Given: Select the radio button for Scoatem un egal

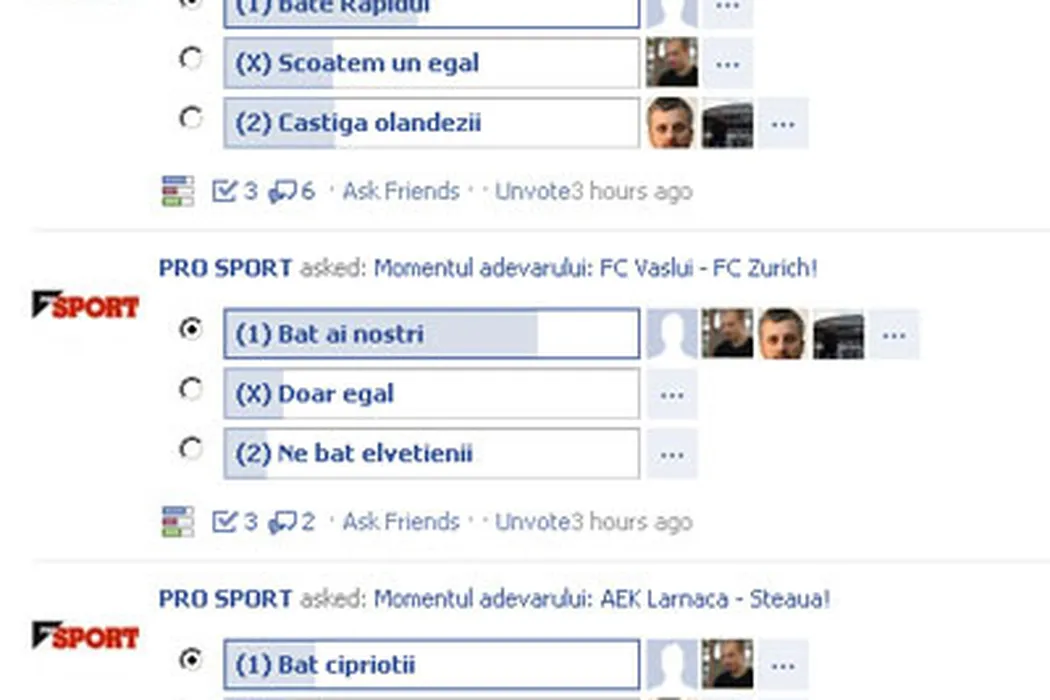Looking at the screenshot, I should pos(191,59).
